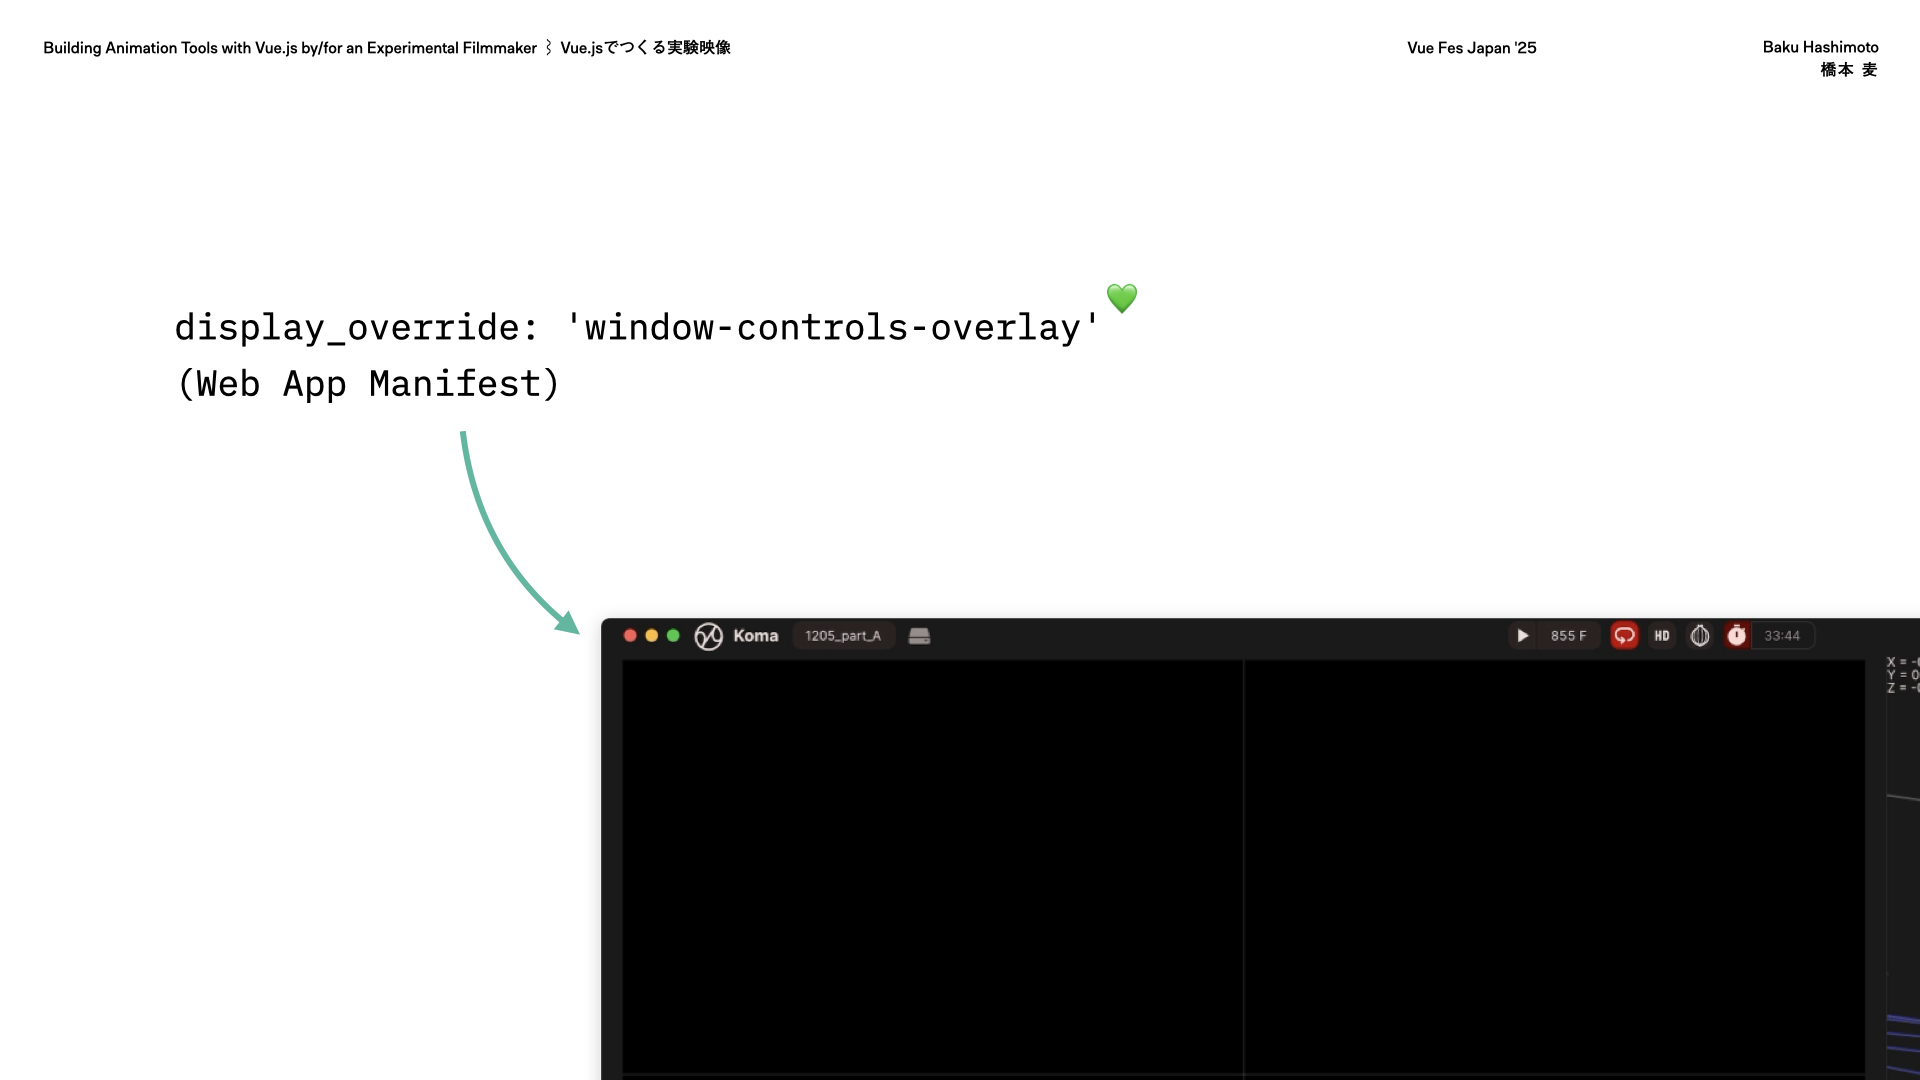Click the Vue Fes Japan '25 header text

coord(1471,48)
